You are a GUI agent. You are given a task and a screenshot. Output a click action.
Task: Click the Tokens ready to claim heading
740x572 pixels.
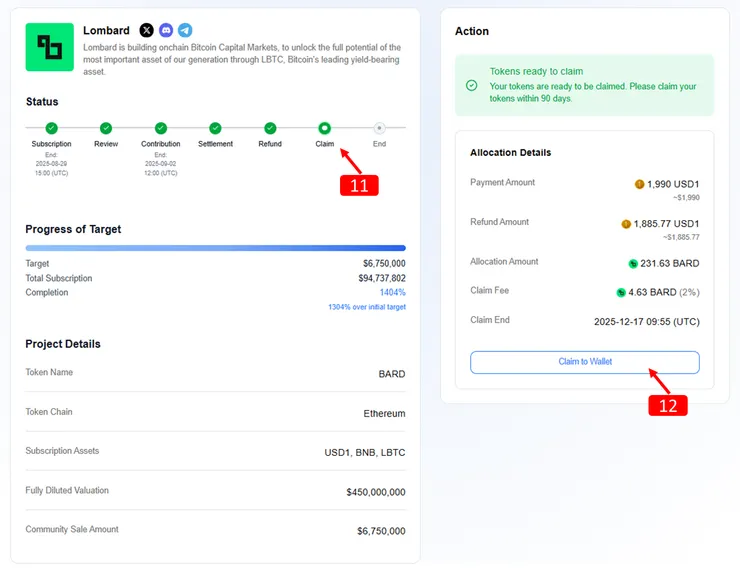(x=536, y=71)
